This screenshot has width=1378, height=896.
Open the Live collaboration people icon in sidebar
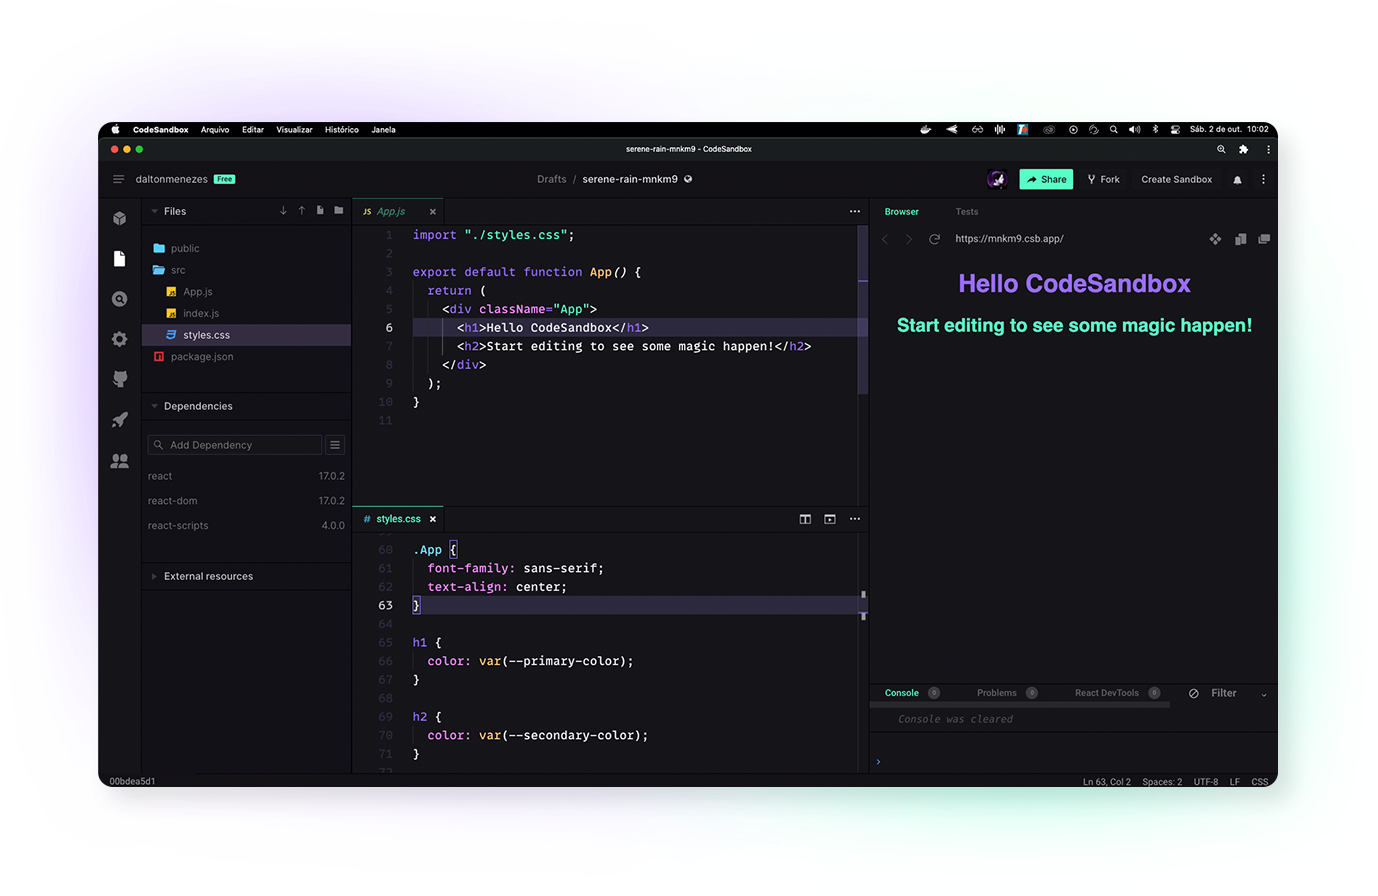click(120, 461)
